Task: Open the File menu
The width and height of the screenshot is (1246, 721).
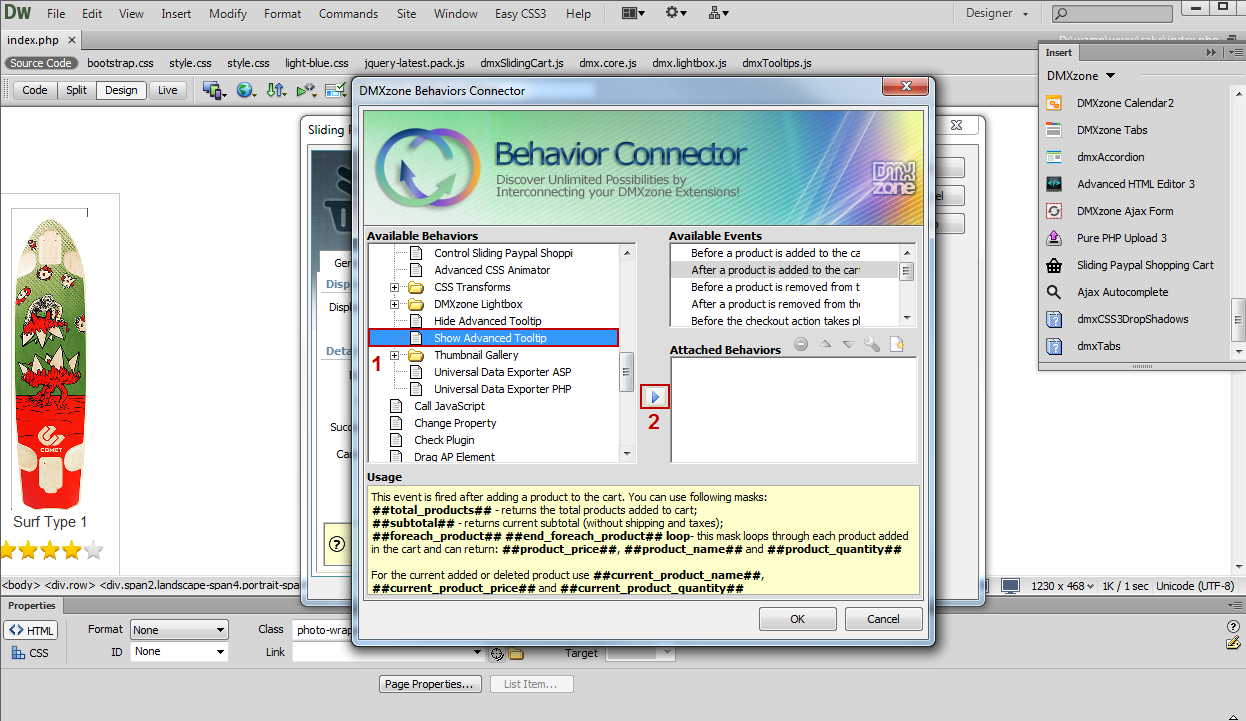Action: pos(56,14)
